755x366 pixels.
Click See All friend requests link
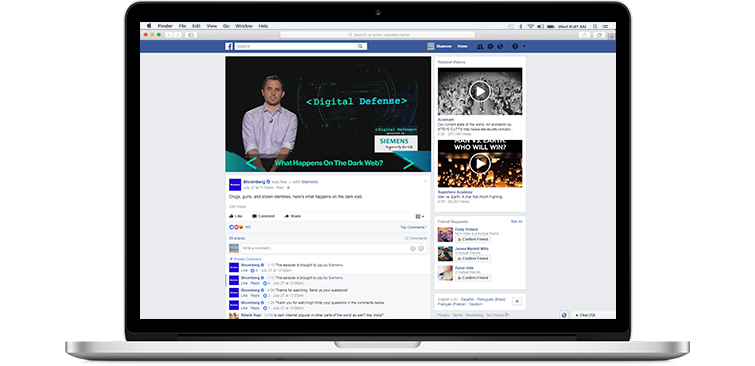pyautogui.click(x=516, y=222)
